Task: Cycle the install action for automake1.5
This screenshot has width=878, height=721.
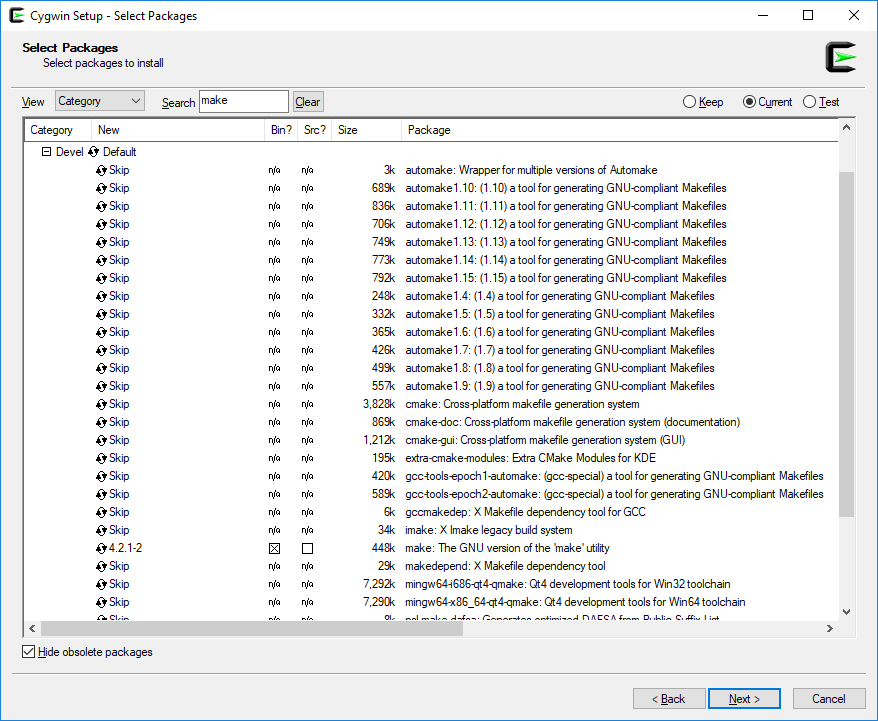Action: [x=101, y=314]
